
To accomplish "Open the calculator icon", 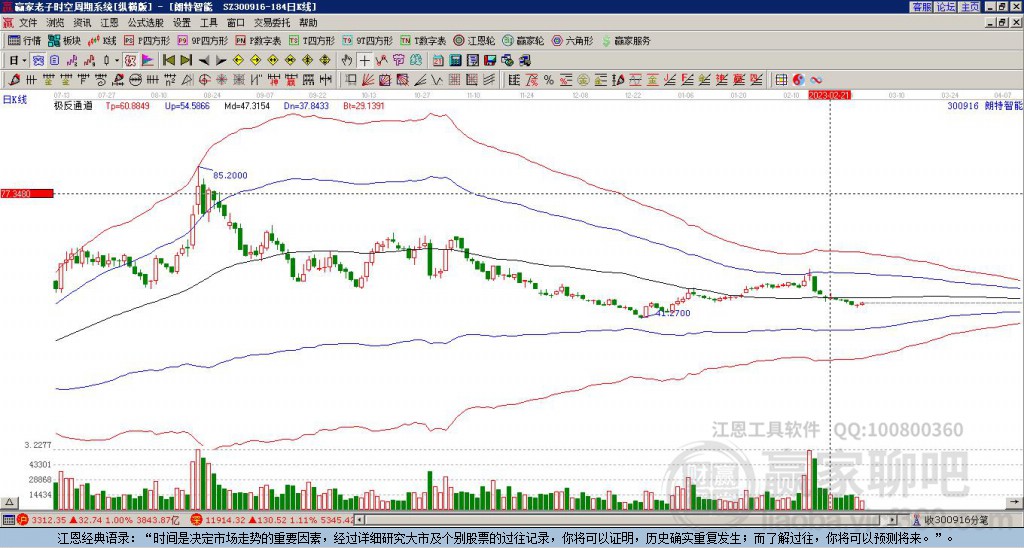I will [x=456, y=61].
